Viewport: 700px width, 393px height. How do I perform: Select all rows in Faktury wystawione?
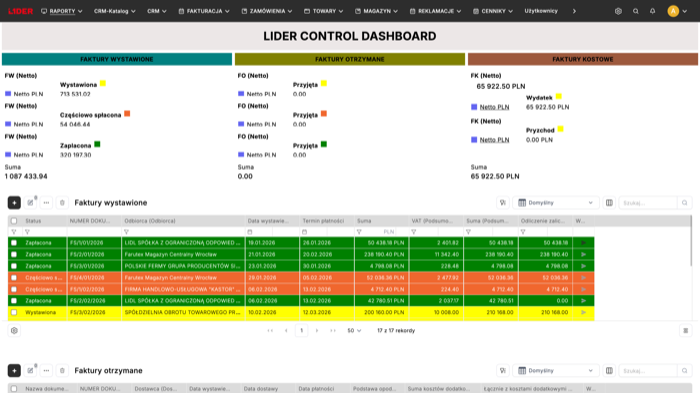[14, 221]
